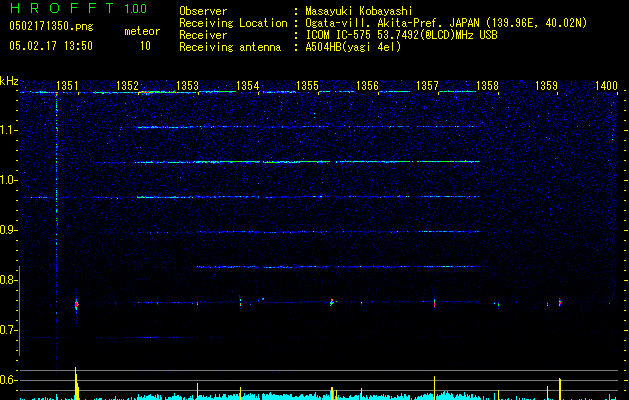This screenshot has width=629, height=400.
Task: Click the 1354 time axis marker
Action: 248,85
